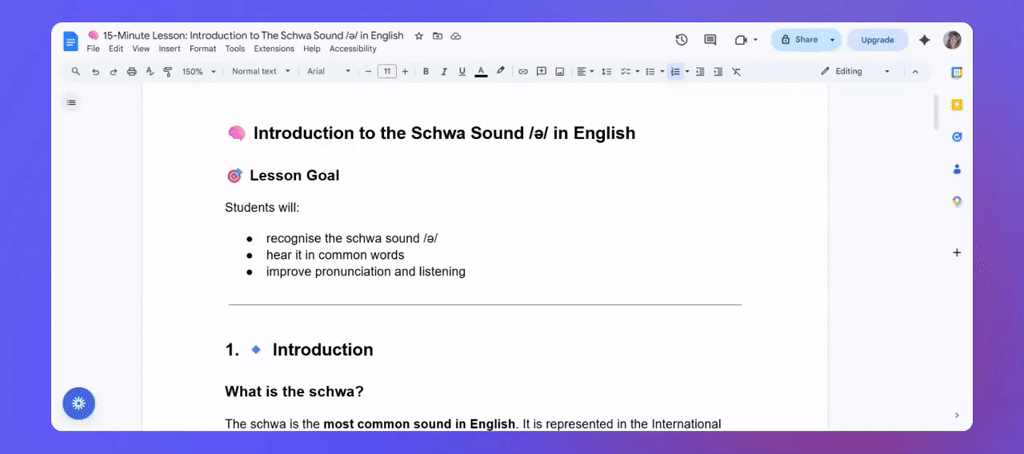Run spelling and grammar check
This screenshot has width=1024, height=454.
point(150,71)
